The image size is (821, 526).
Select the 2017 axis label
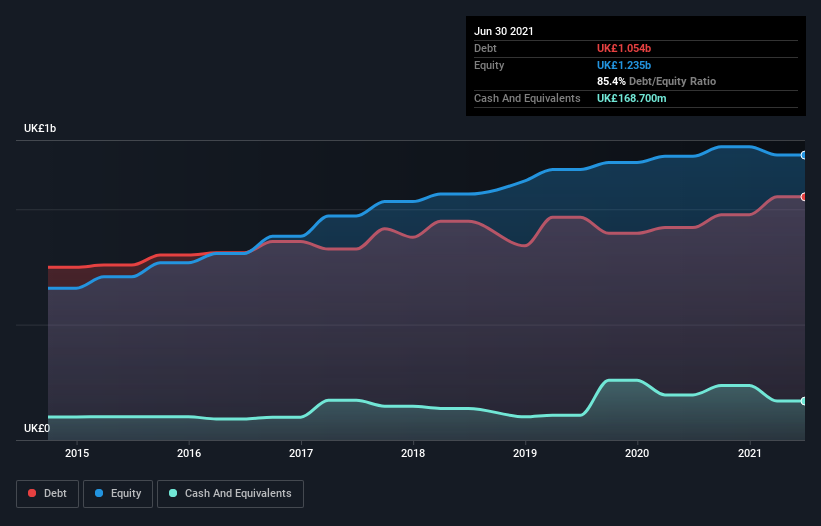(301, 453)
